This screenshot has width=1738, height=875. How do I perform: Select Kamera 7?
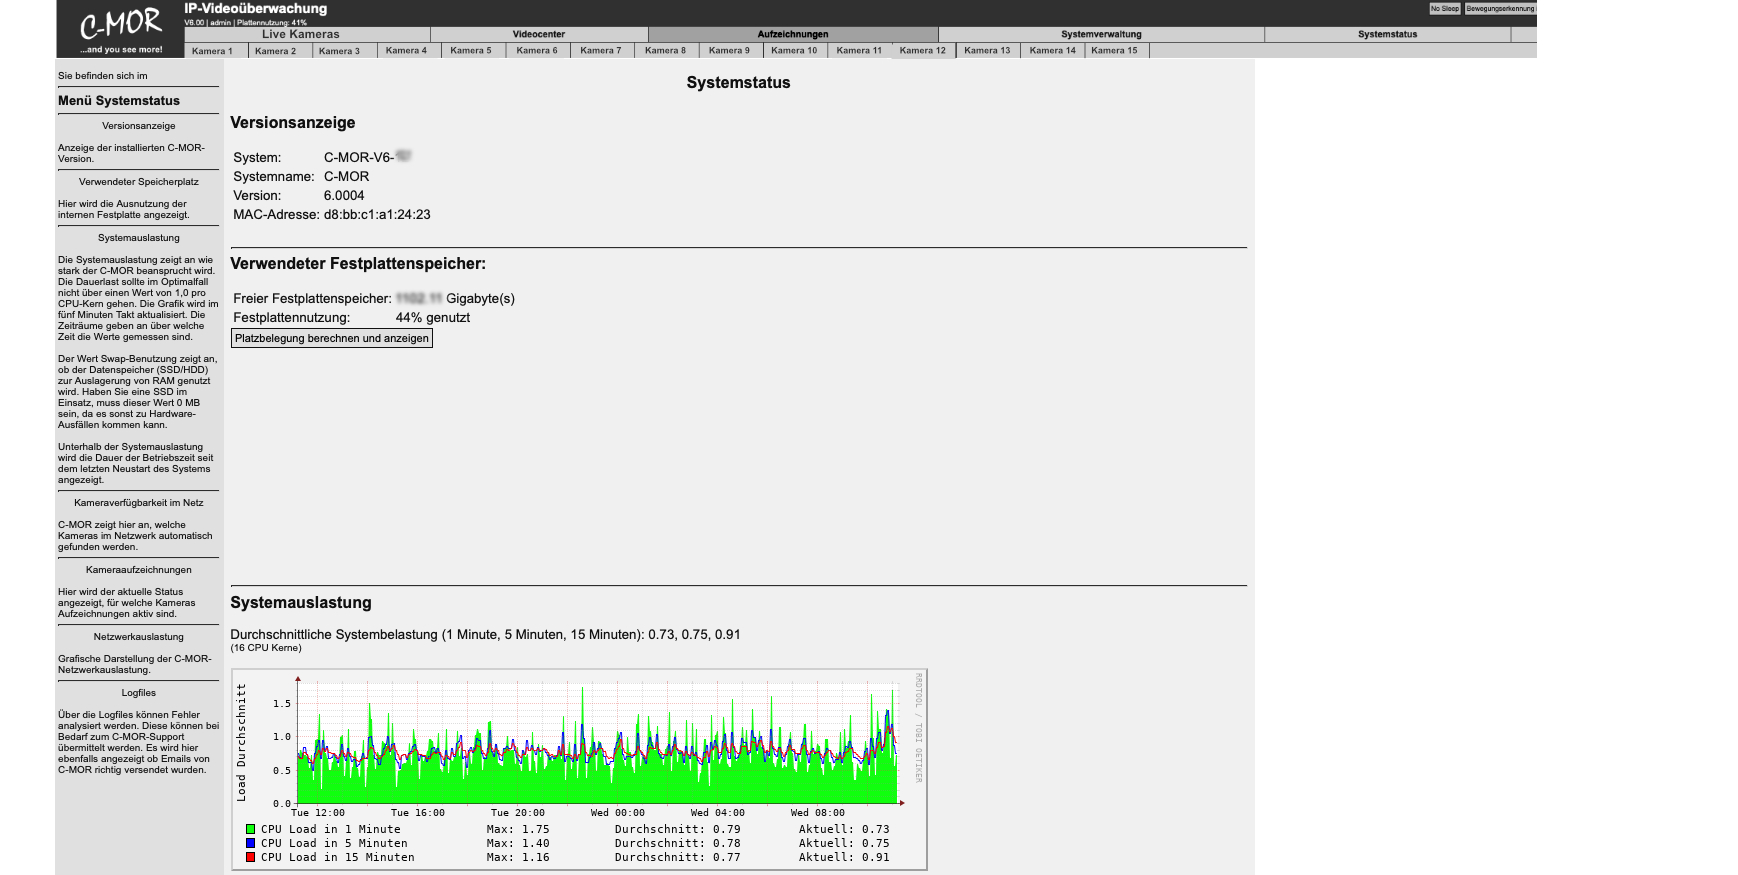[601, 50]
